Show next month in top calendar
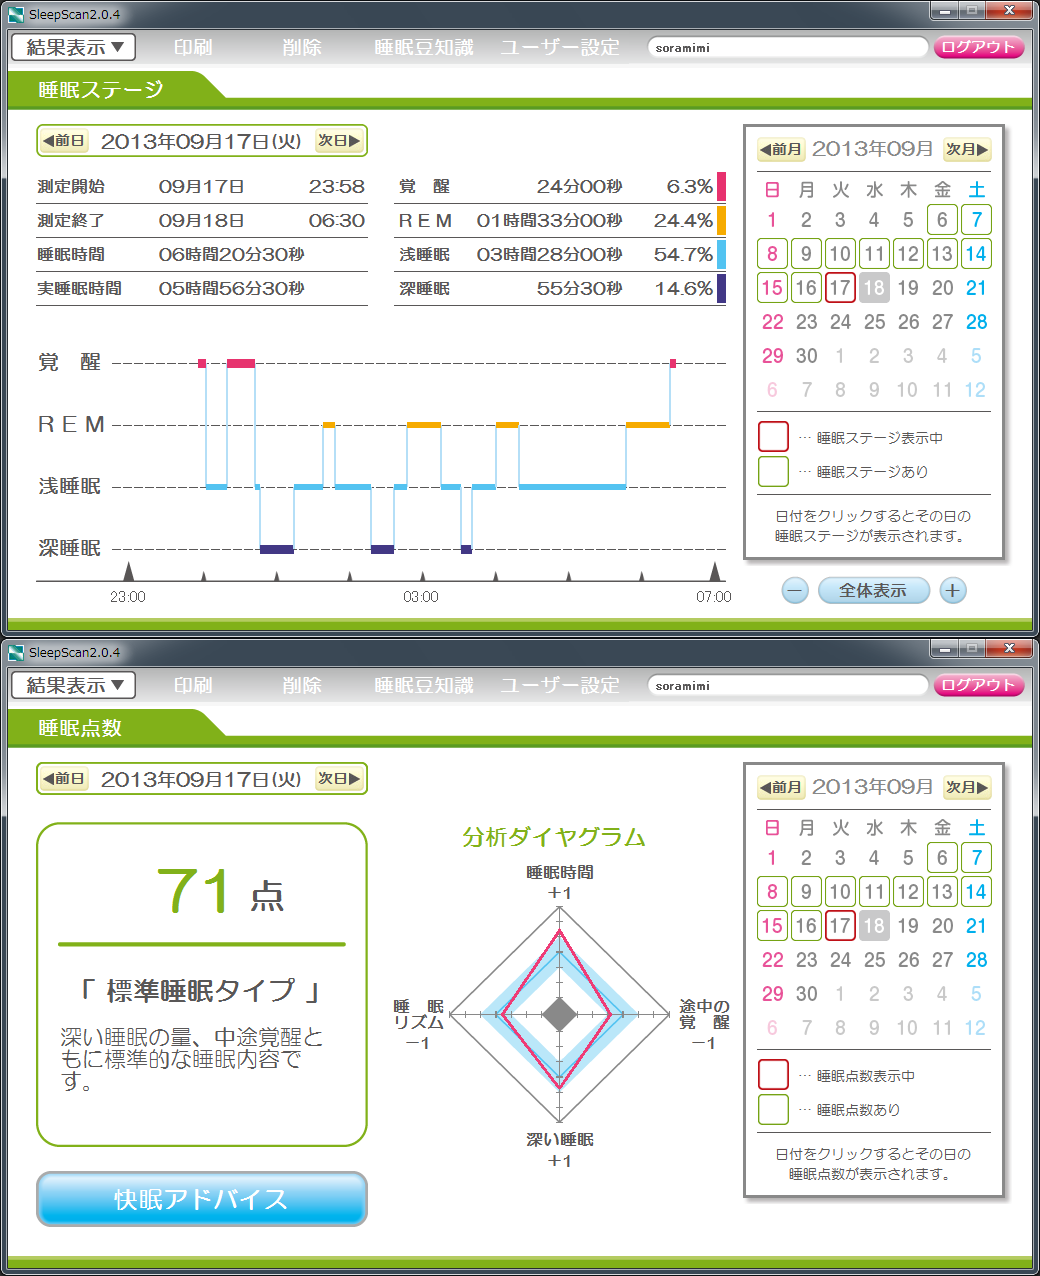 click(967, 149)
